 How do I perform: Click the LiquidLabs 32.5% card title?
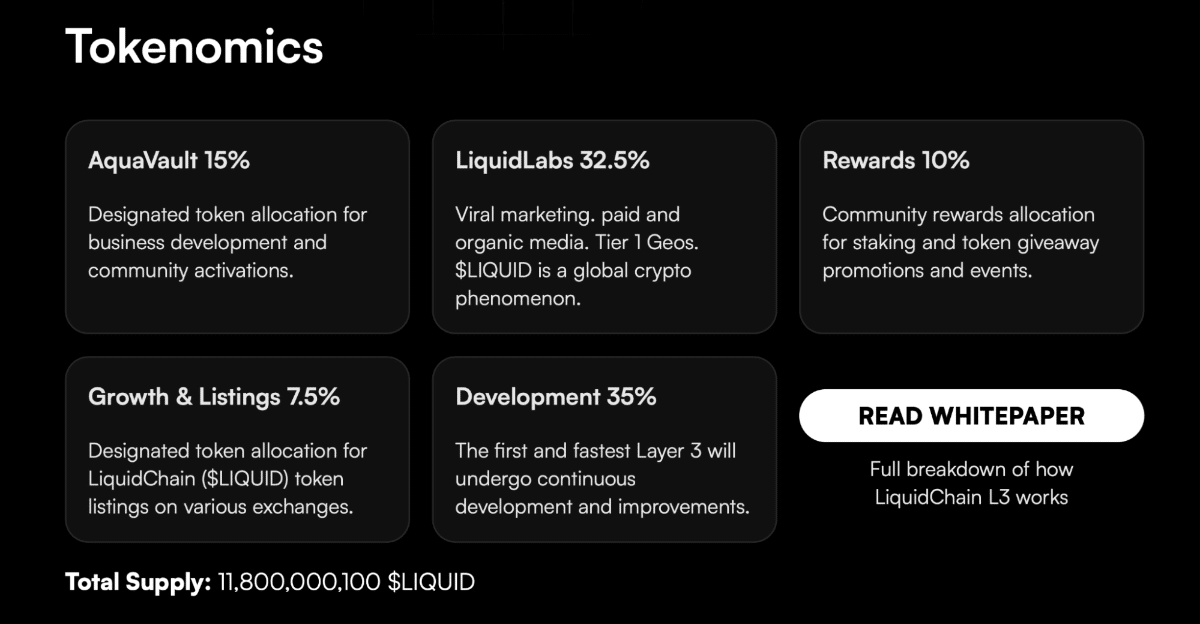(552, 159)
